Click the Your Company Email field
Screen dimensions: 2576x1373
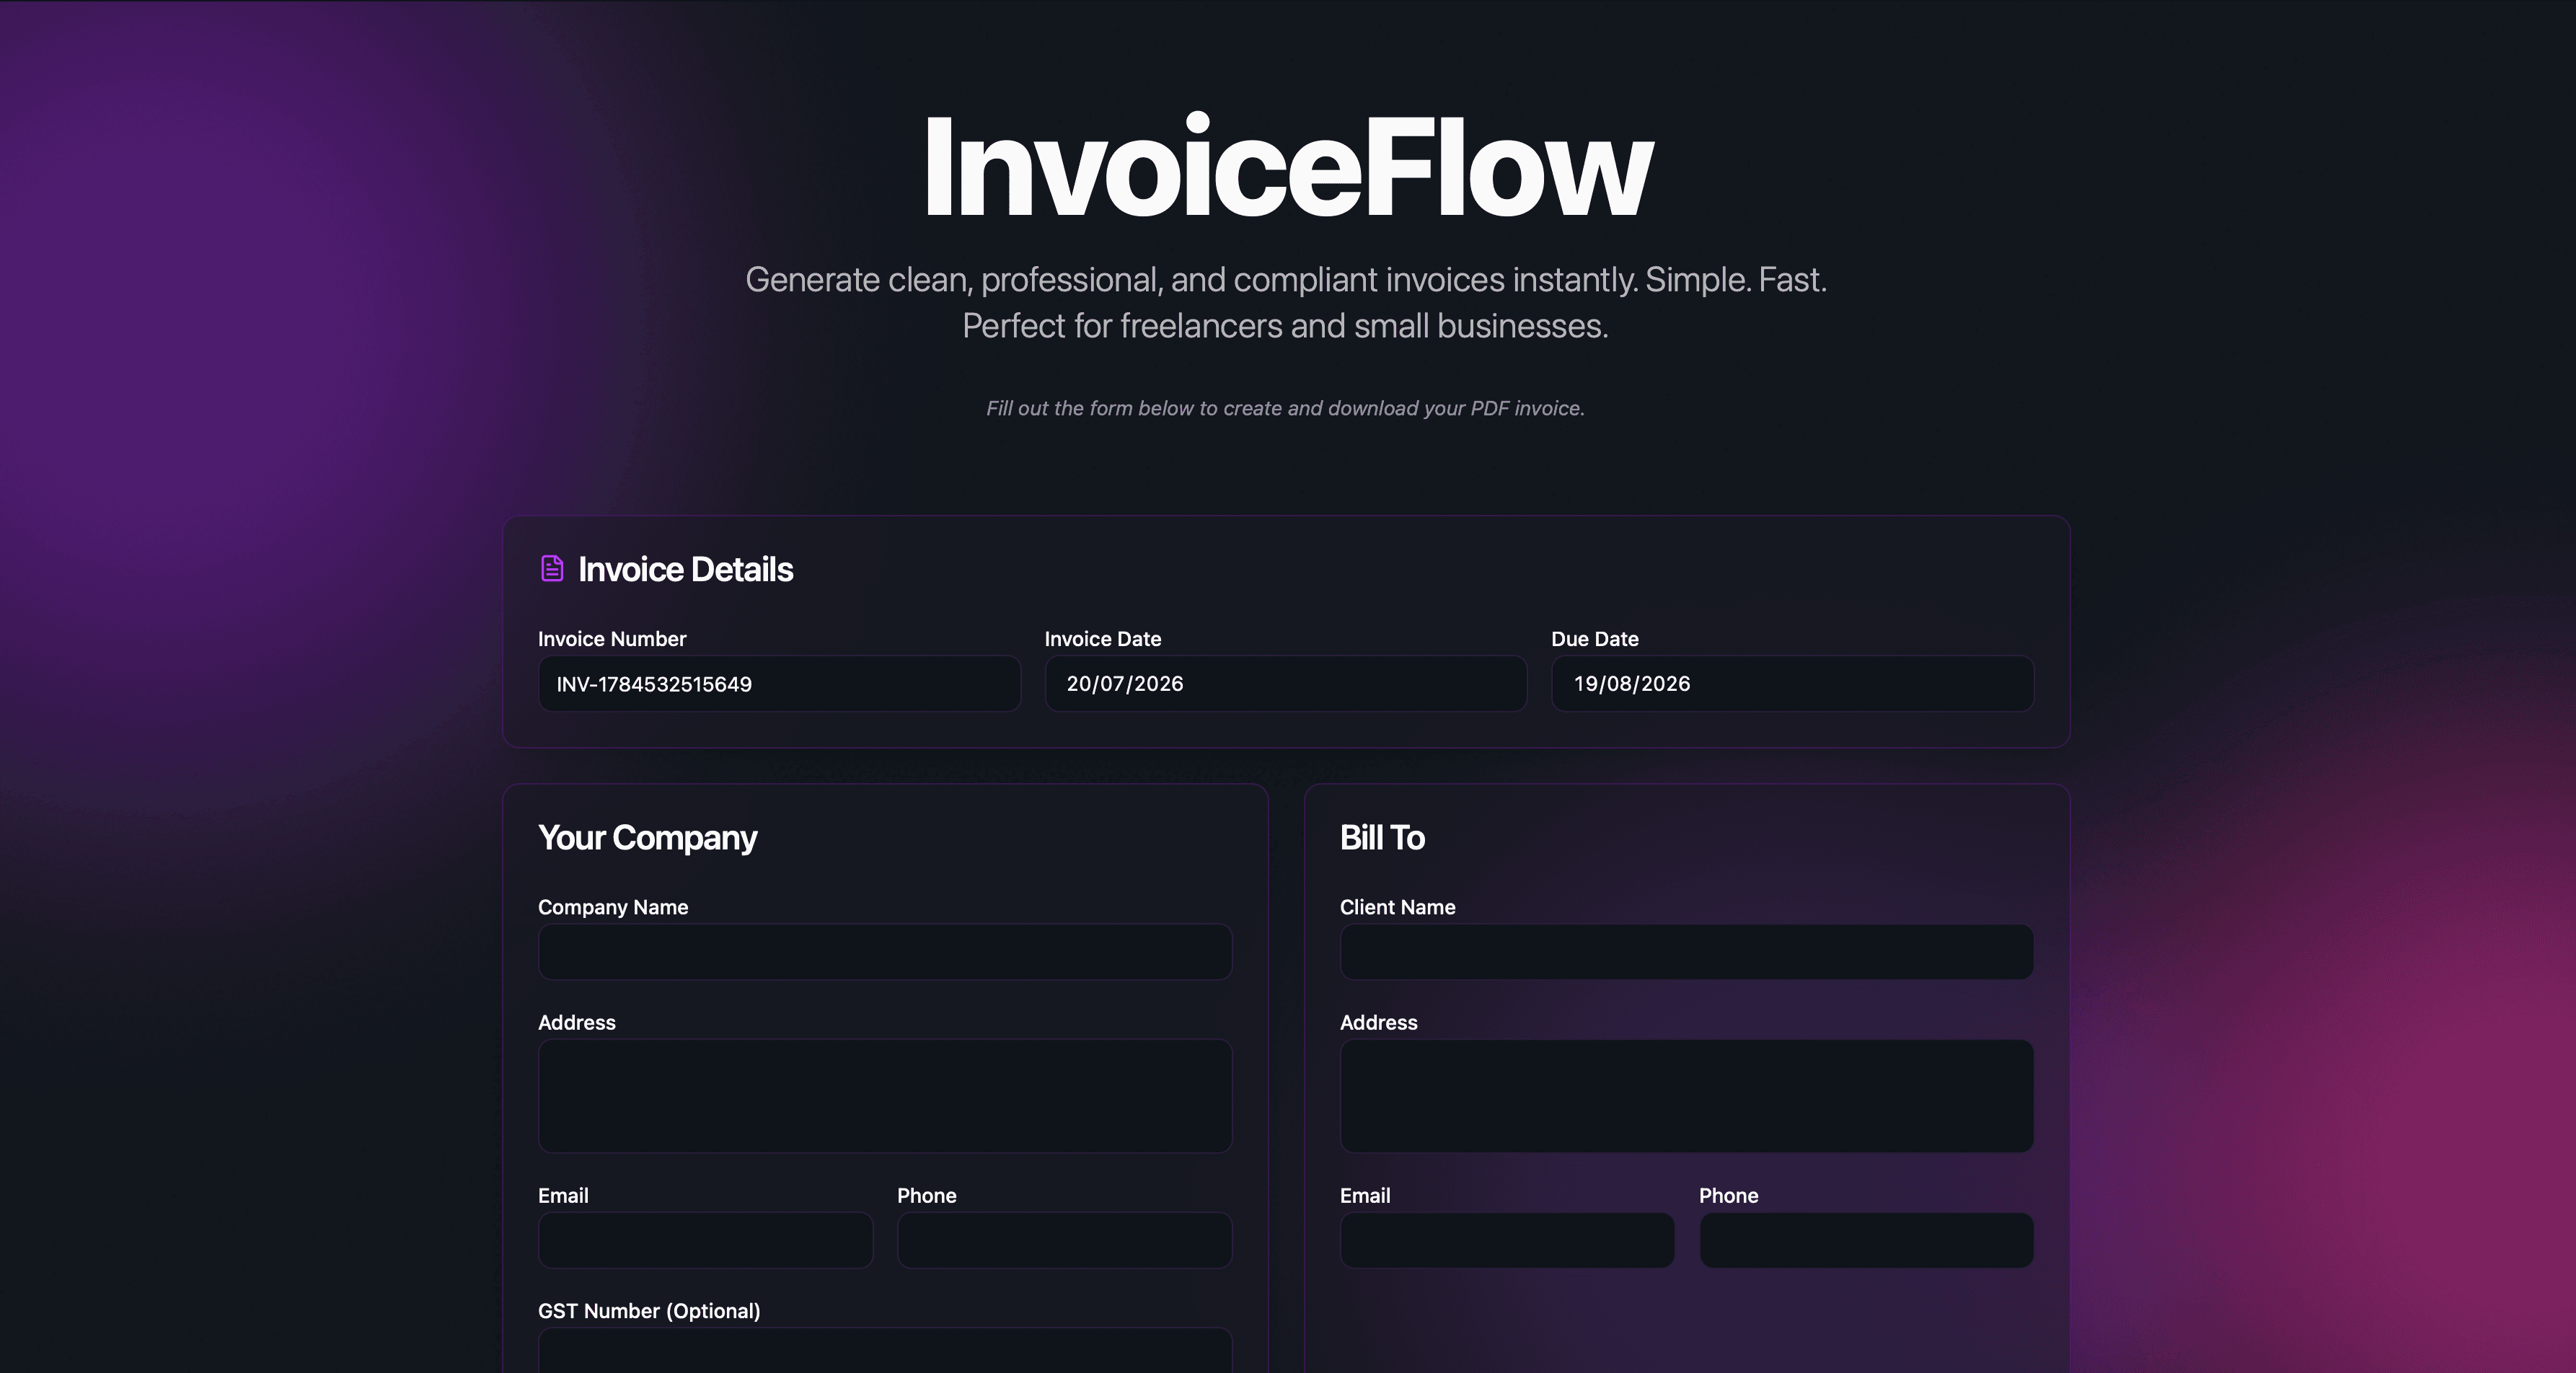(705, 1240)
